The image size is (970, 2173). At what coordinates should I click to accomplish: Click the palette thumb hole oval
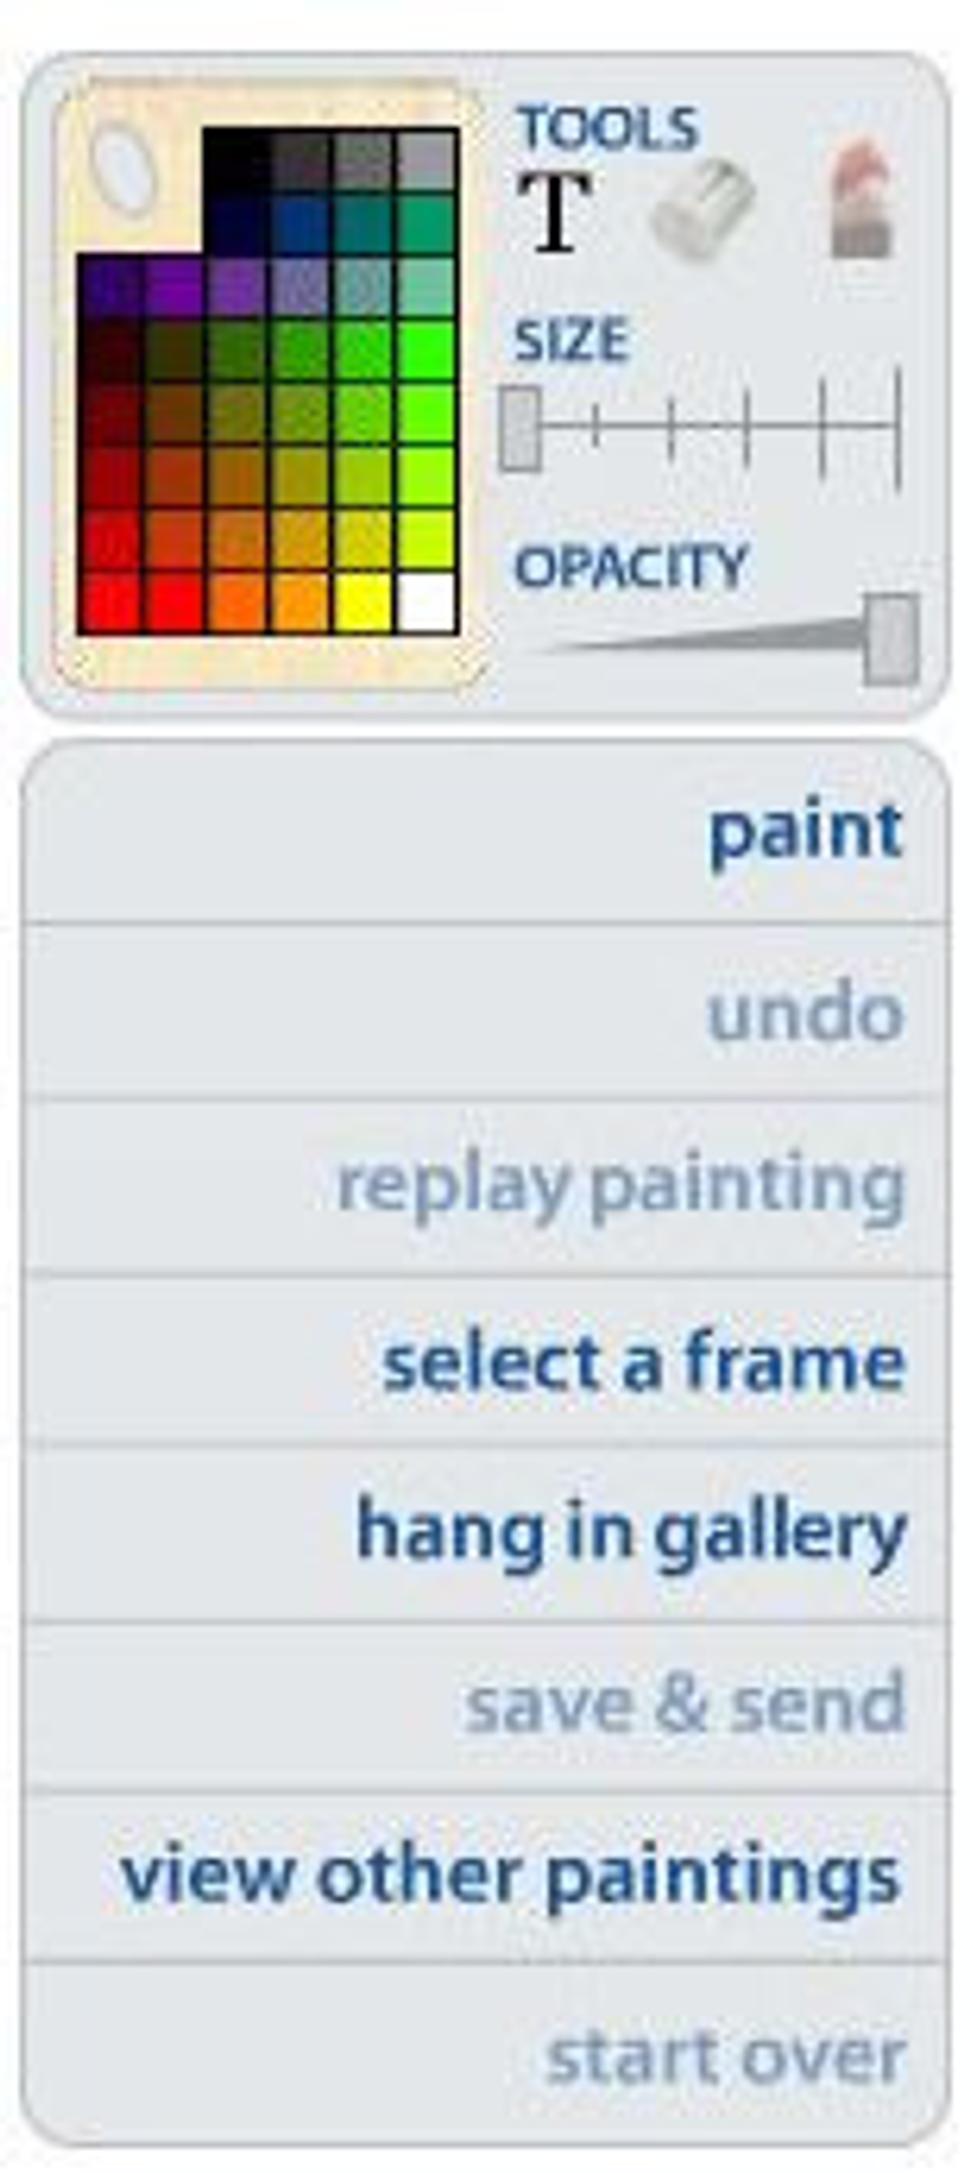point(123,167)
